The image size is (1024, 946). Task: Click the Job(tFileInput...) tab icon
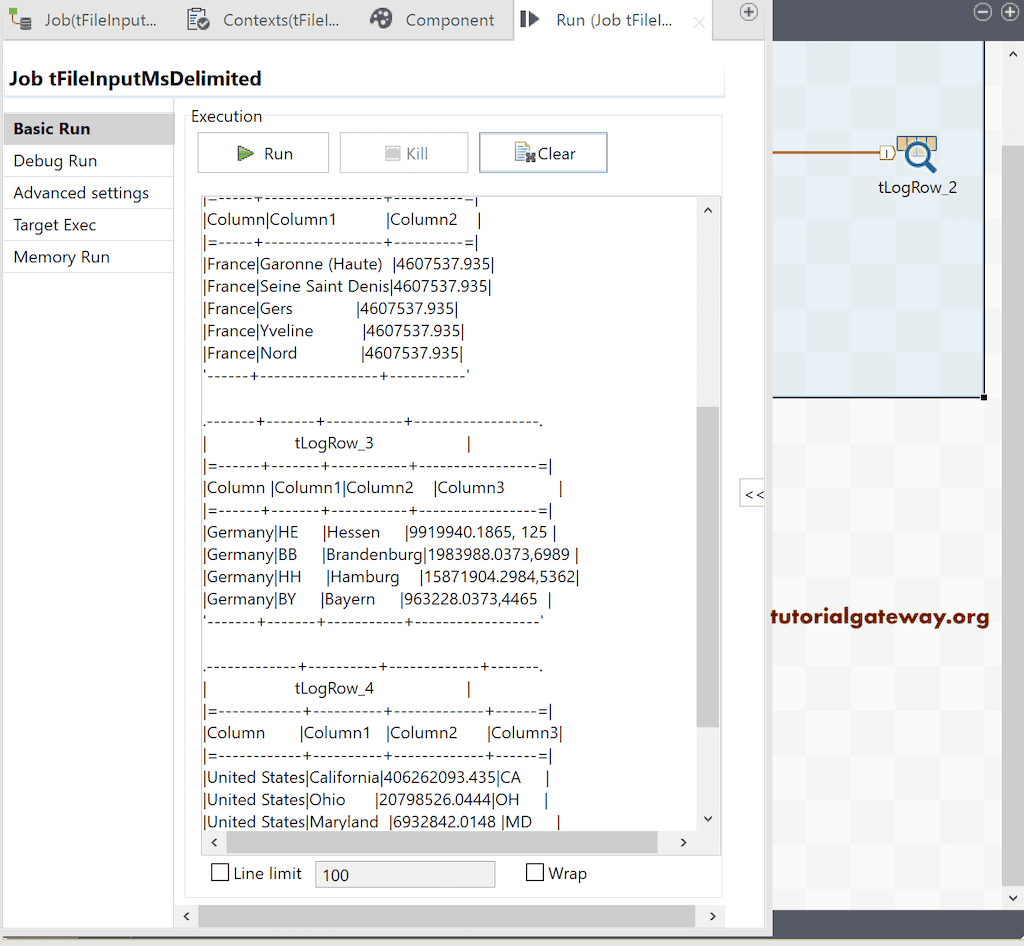[x=20, y=19]
